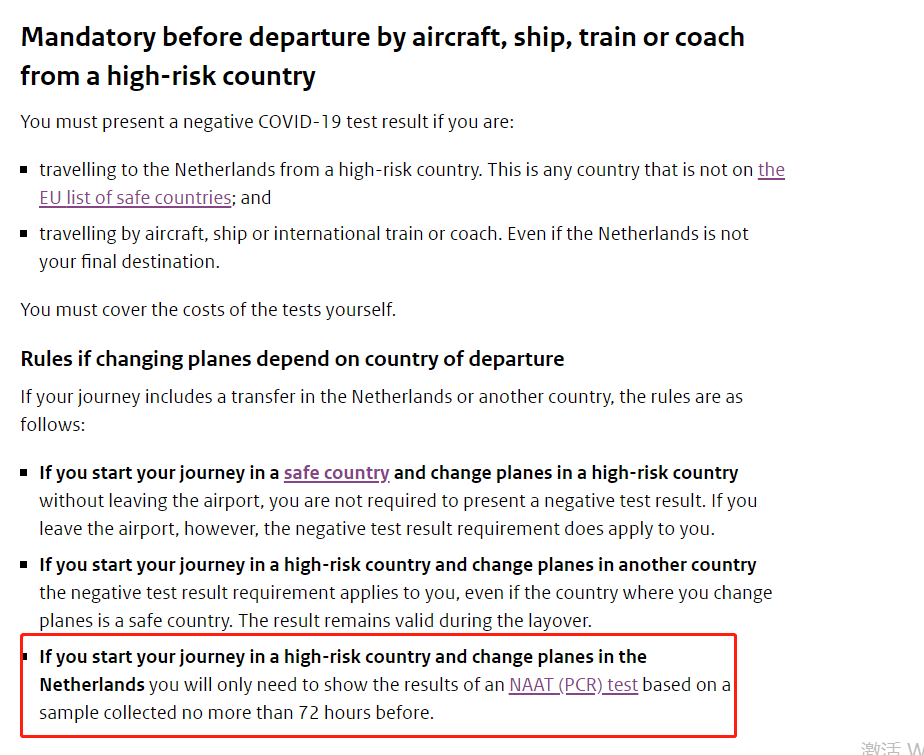Screen dimensions: 924x755
Task: Click the bold "Netherlands" word in the red box
Action: pos(92,684)
